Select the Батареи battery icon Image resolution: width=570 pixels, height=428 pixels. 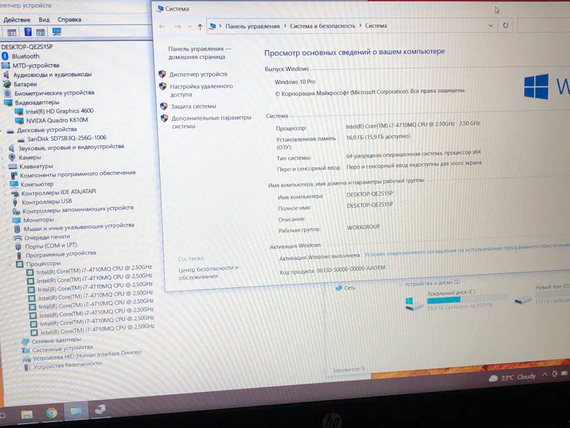pos(7,84)
